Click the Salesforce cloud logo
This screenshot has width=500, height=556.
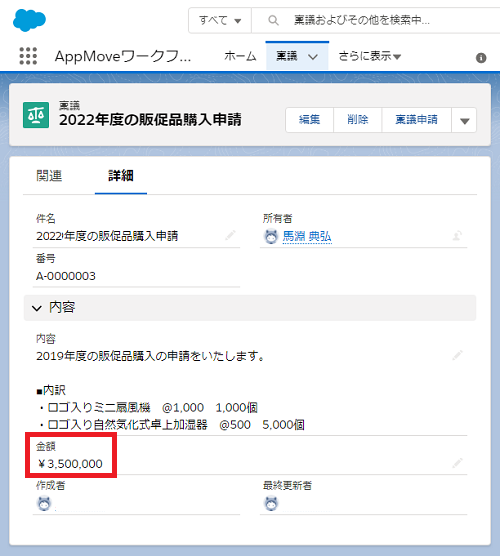[29, 20]
